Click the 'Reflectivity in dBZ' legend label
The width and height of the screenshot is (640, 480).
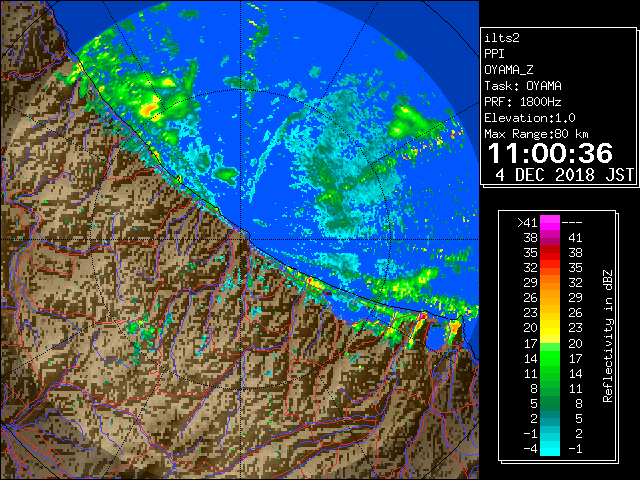[x=608, y=336]
